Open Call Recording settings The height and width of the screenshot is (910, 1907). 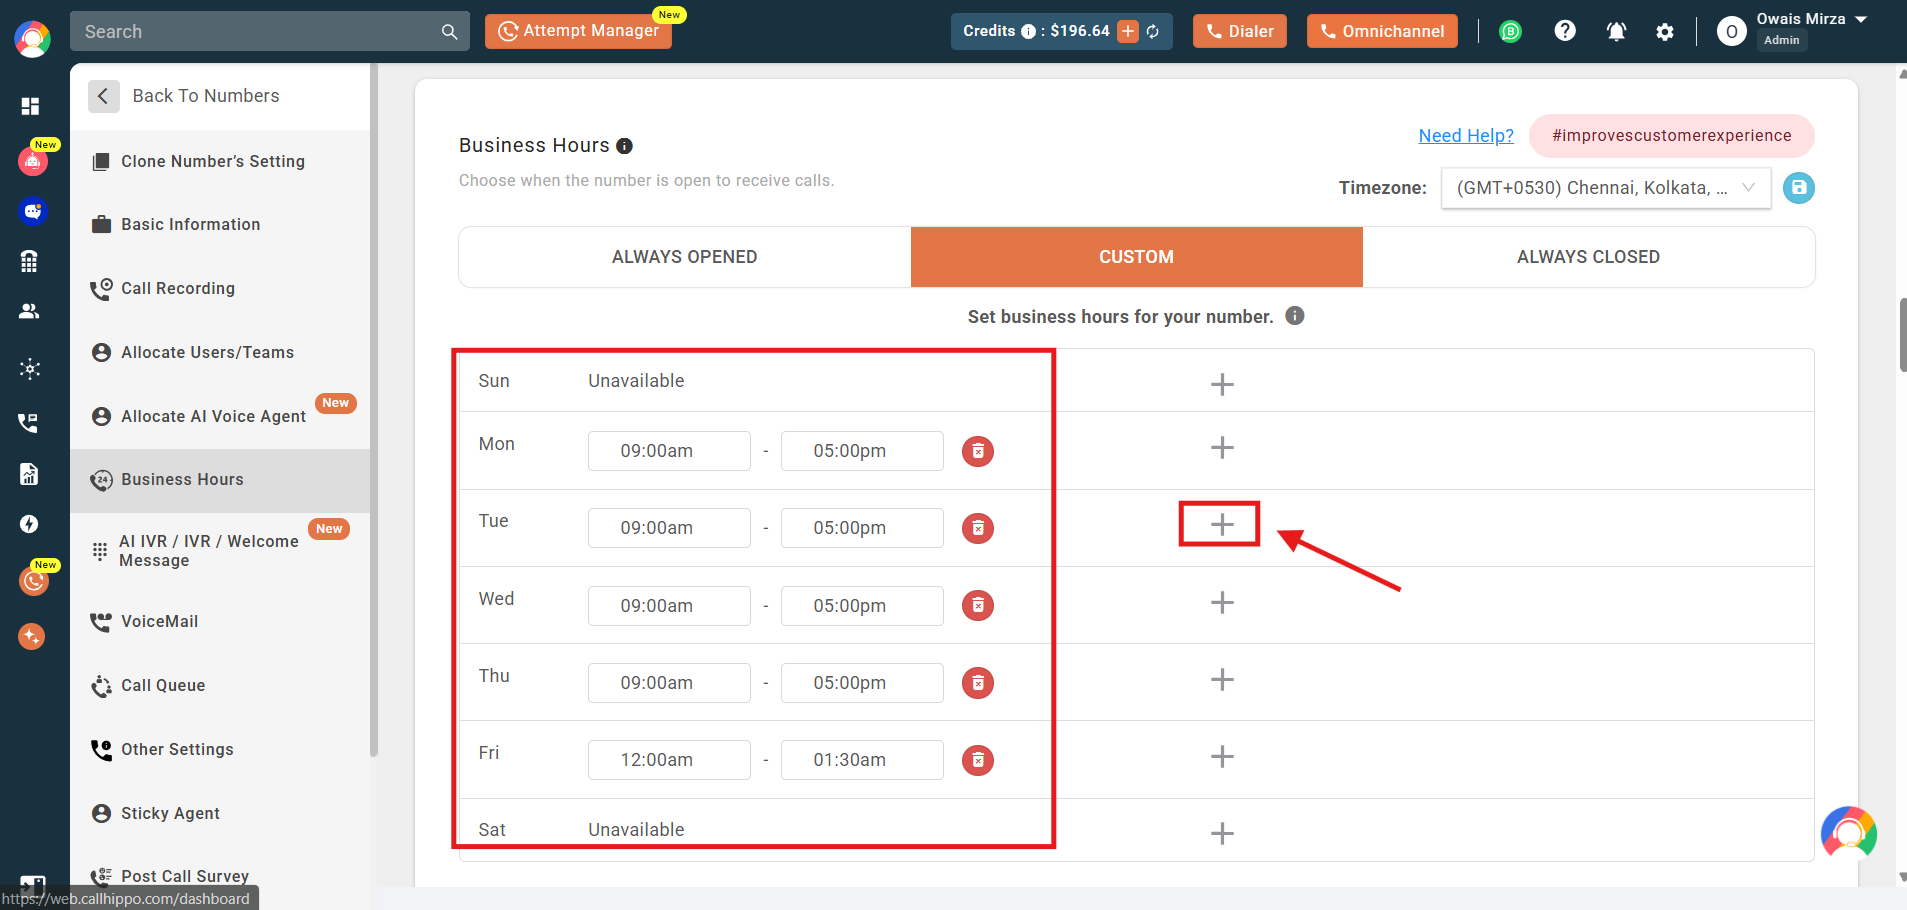221,288
